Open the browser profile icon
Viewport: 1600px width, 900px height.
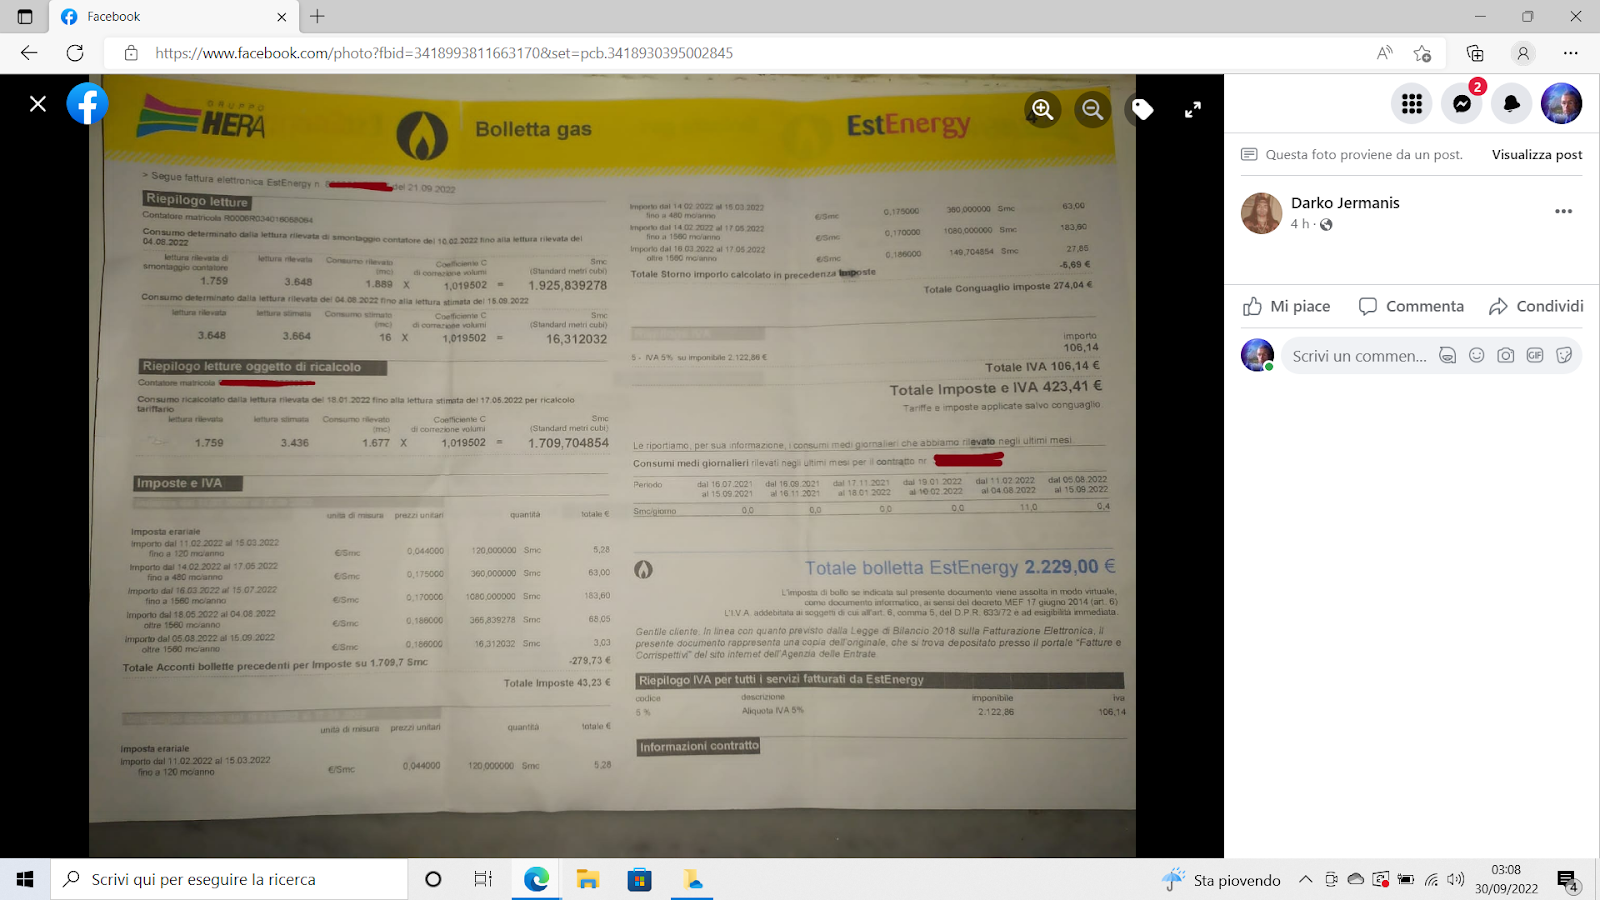(1523, 53)
